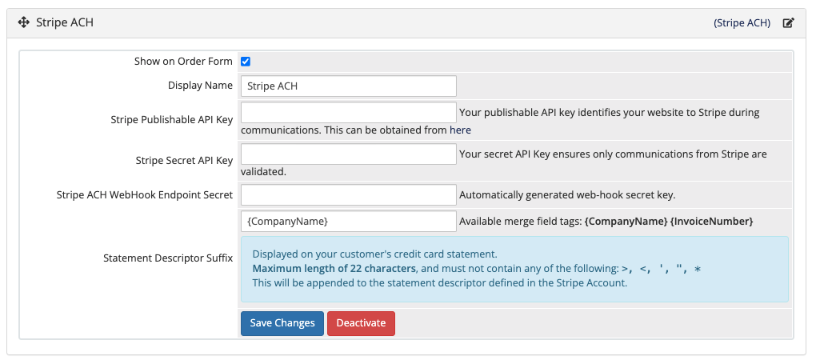Viewport: 813px width, 362px height.
Task: Click the Show on Order Form label
Action: [x=184, y=61]
